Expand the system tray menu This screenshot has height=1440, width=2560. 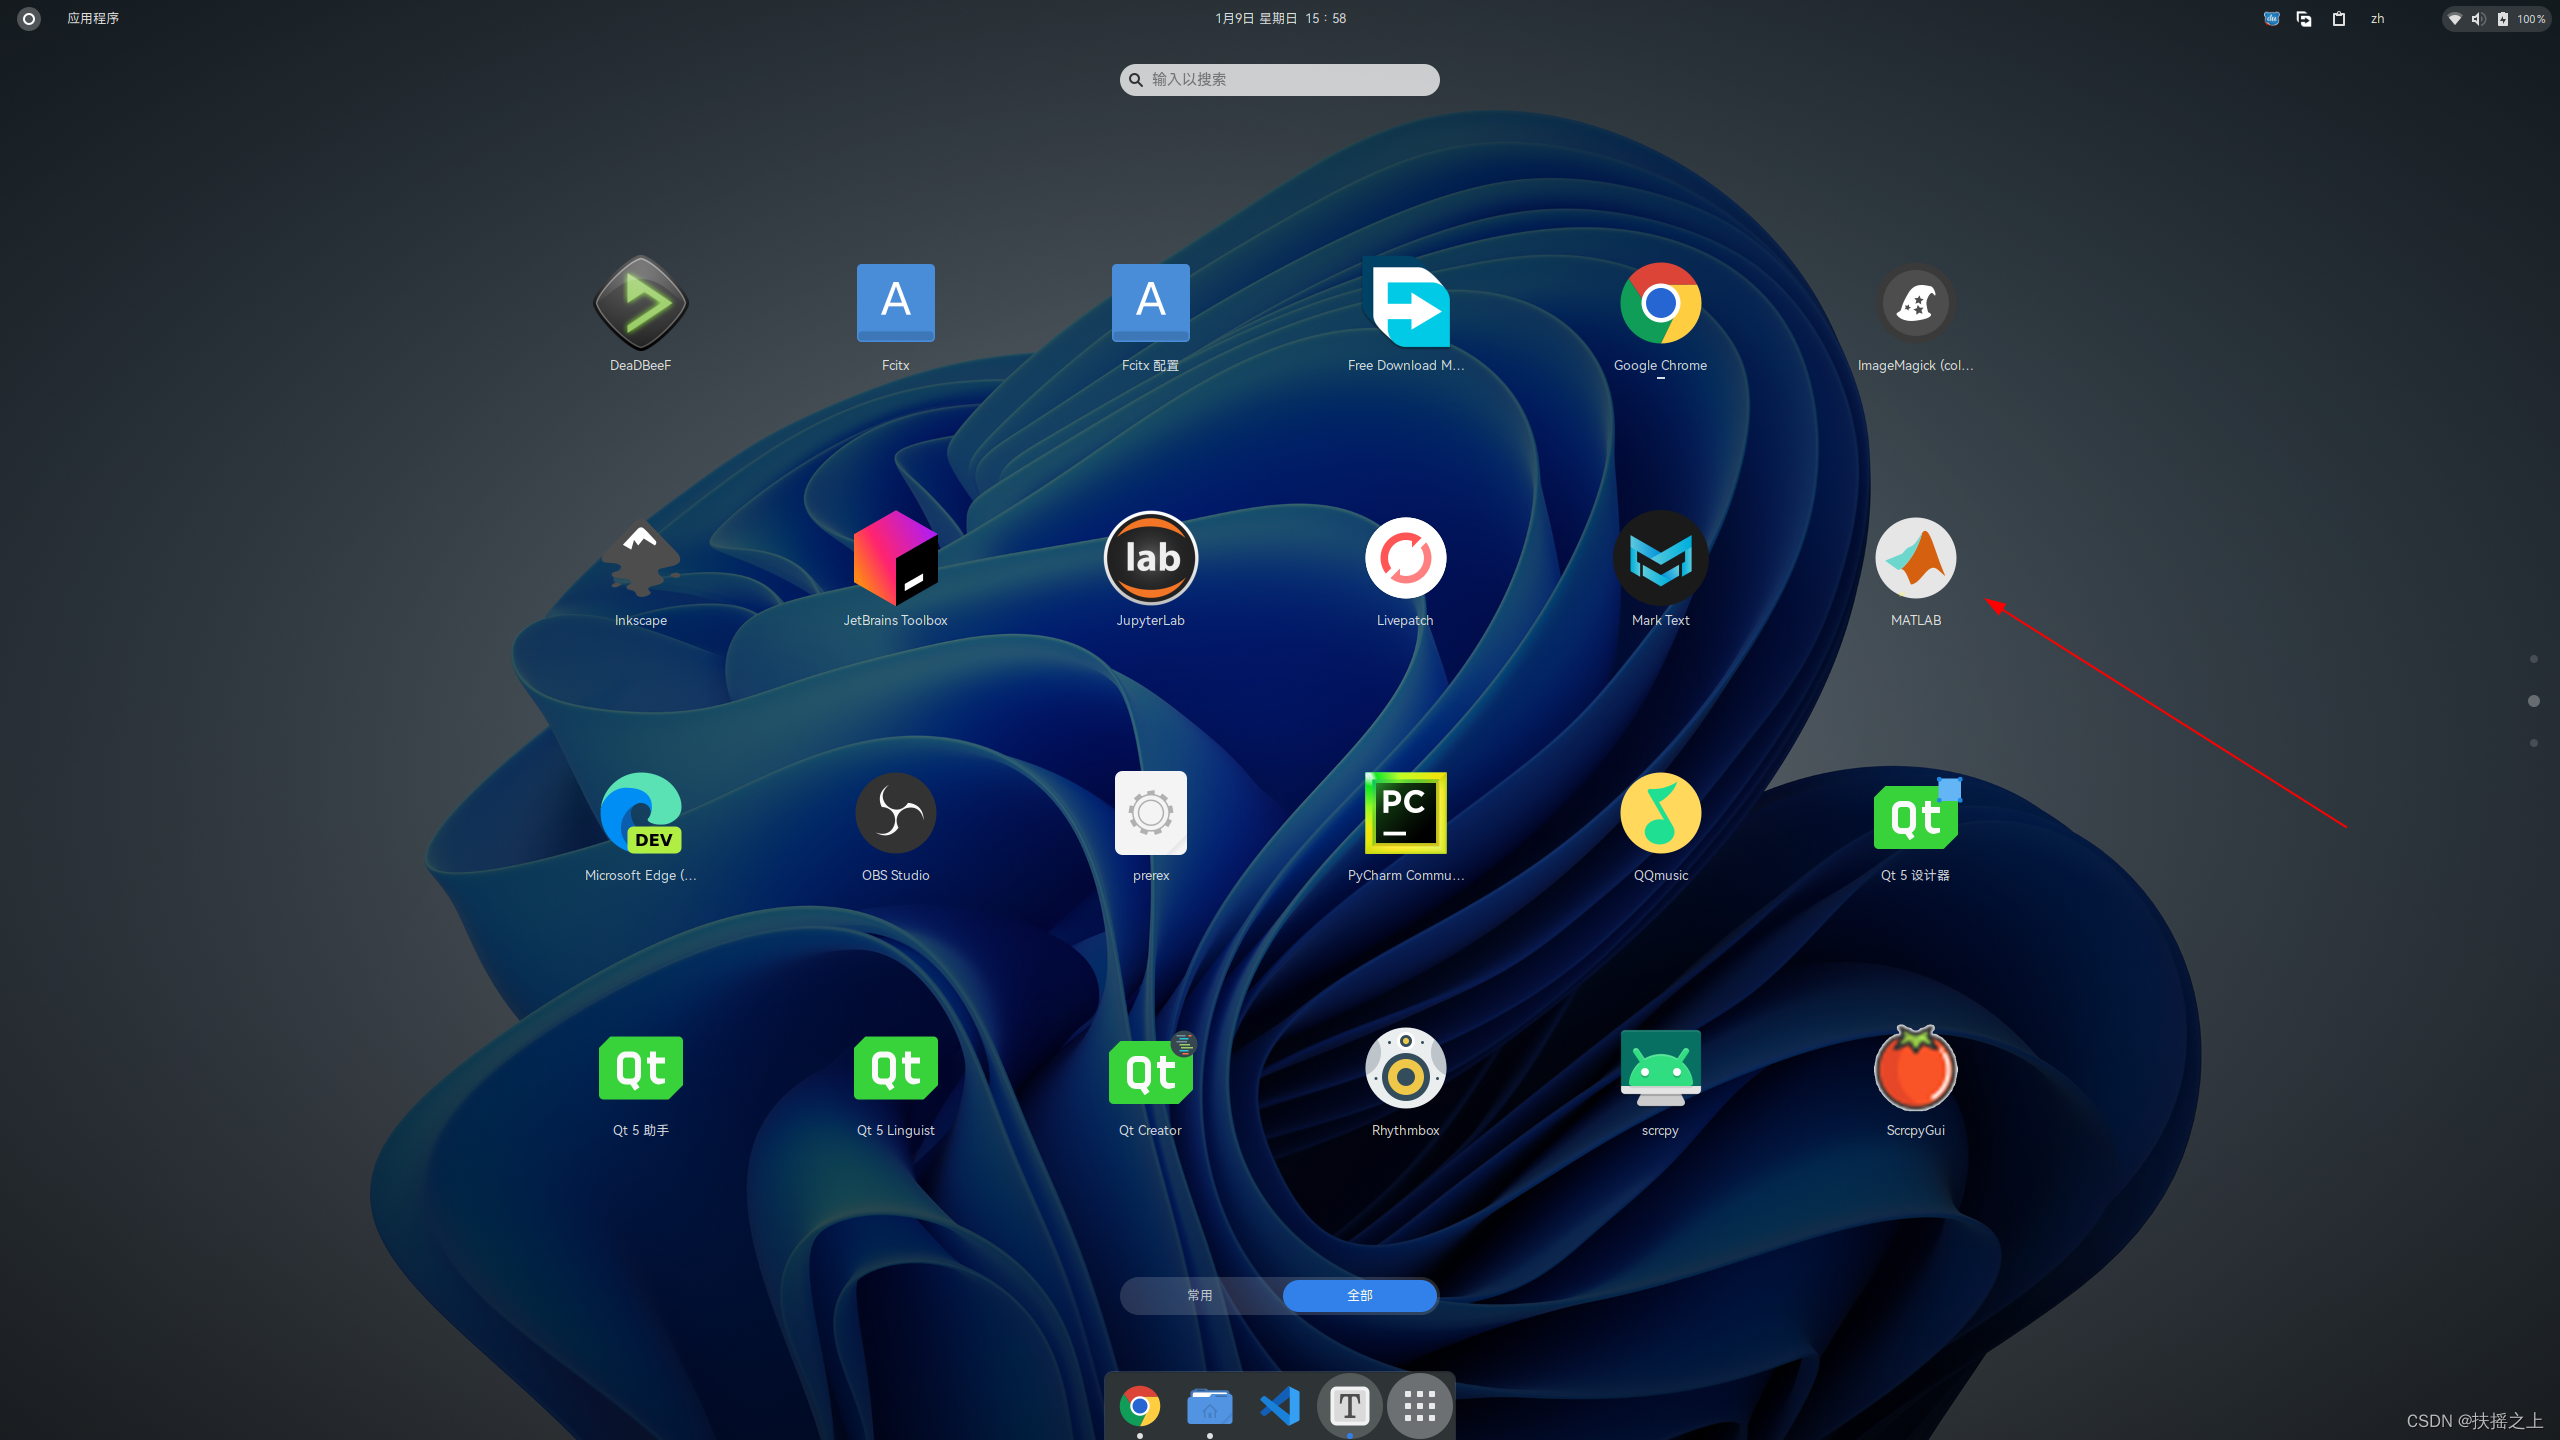[2497, 18]
